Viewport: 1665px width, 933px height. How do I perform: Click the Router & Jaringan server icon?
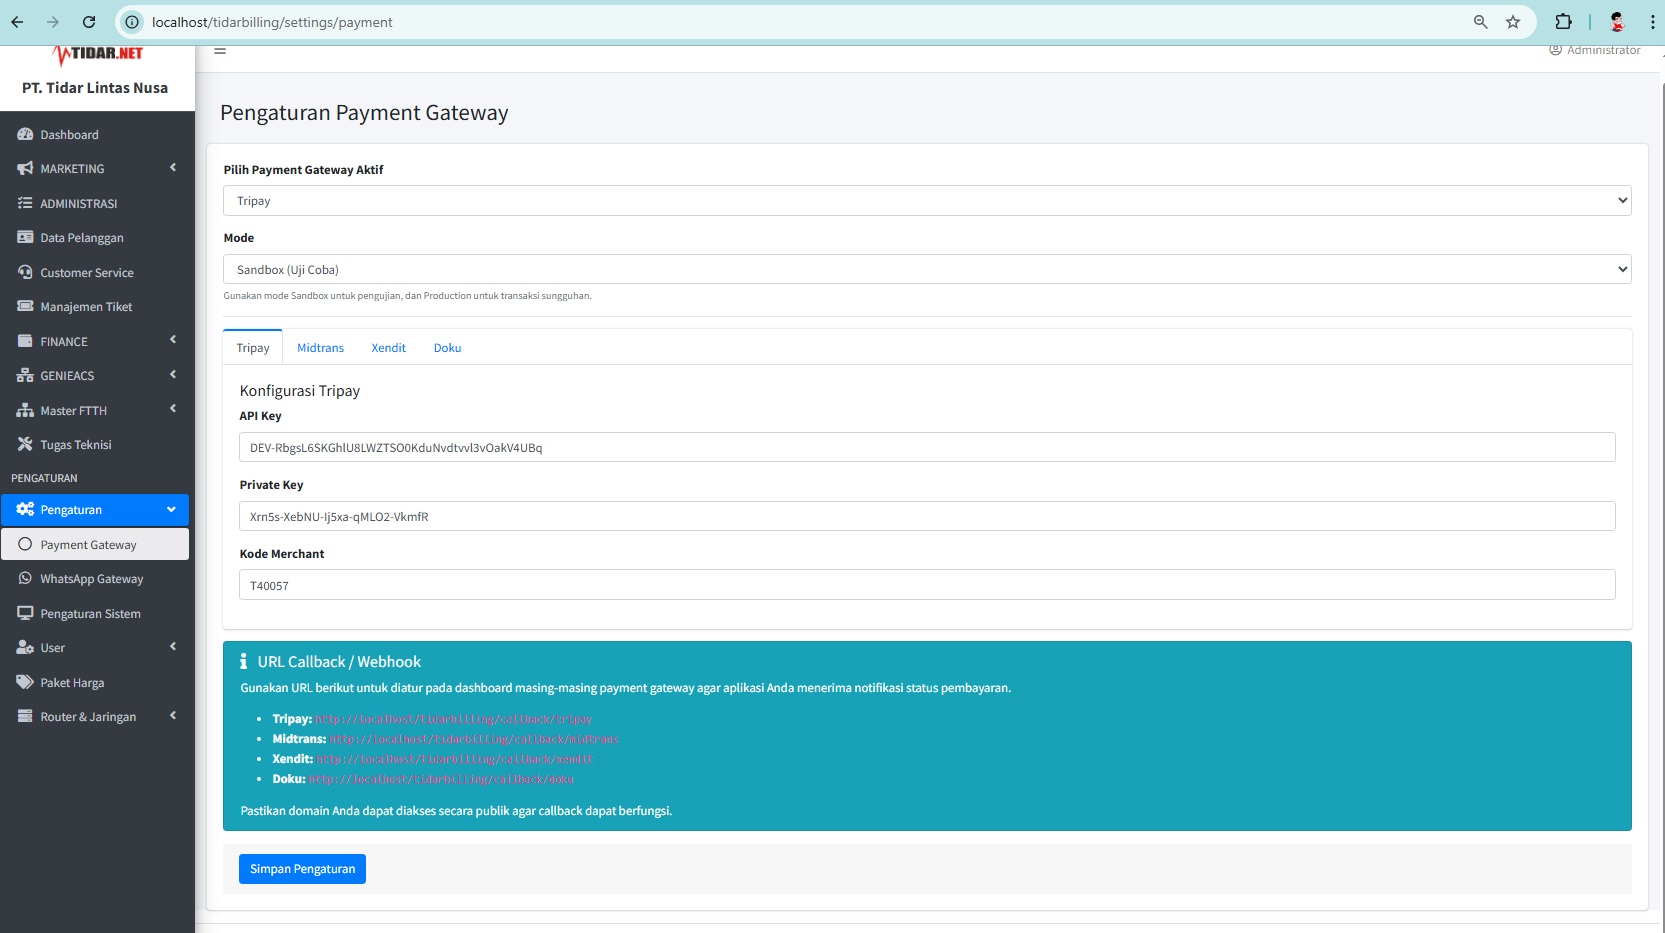coord(25,716)
